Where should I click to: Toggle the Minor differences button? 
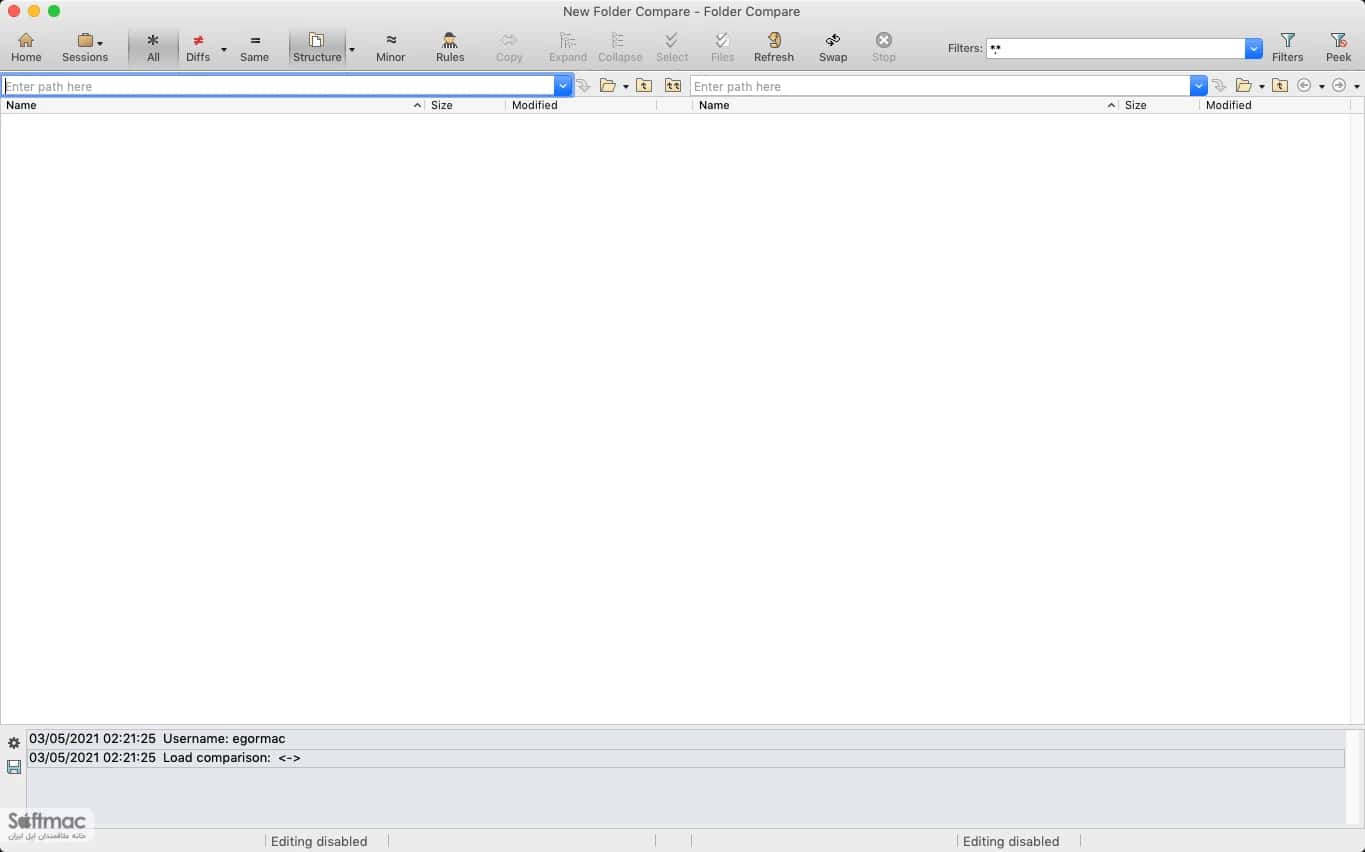(x=391, y=47)
